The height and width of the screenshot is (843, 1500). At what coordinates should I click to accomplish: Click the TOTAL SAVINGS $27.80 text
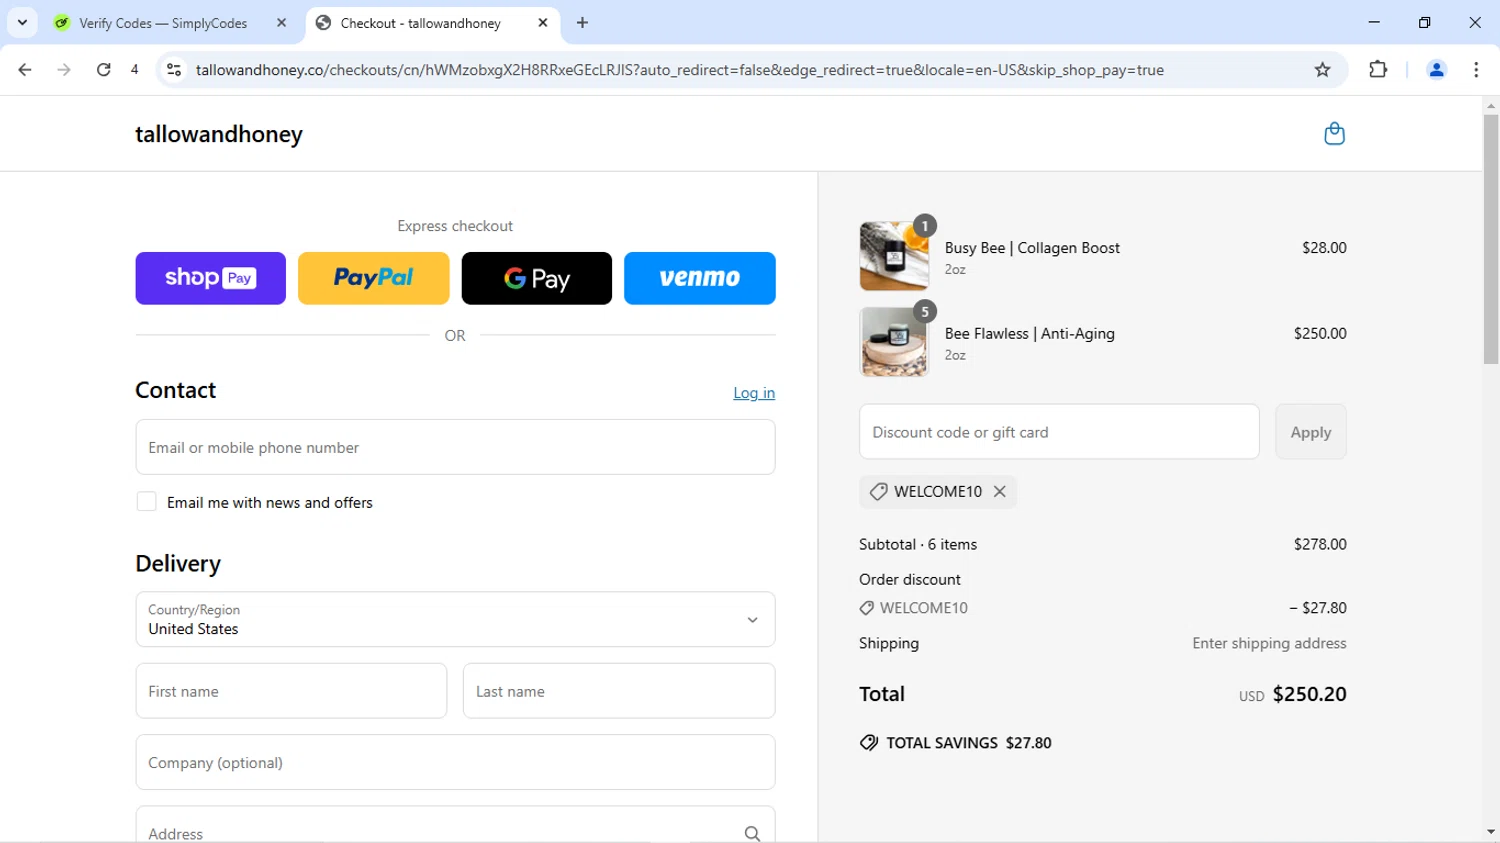point(968,743)
